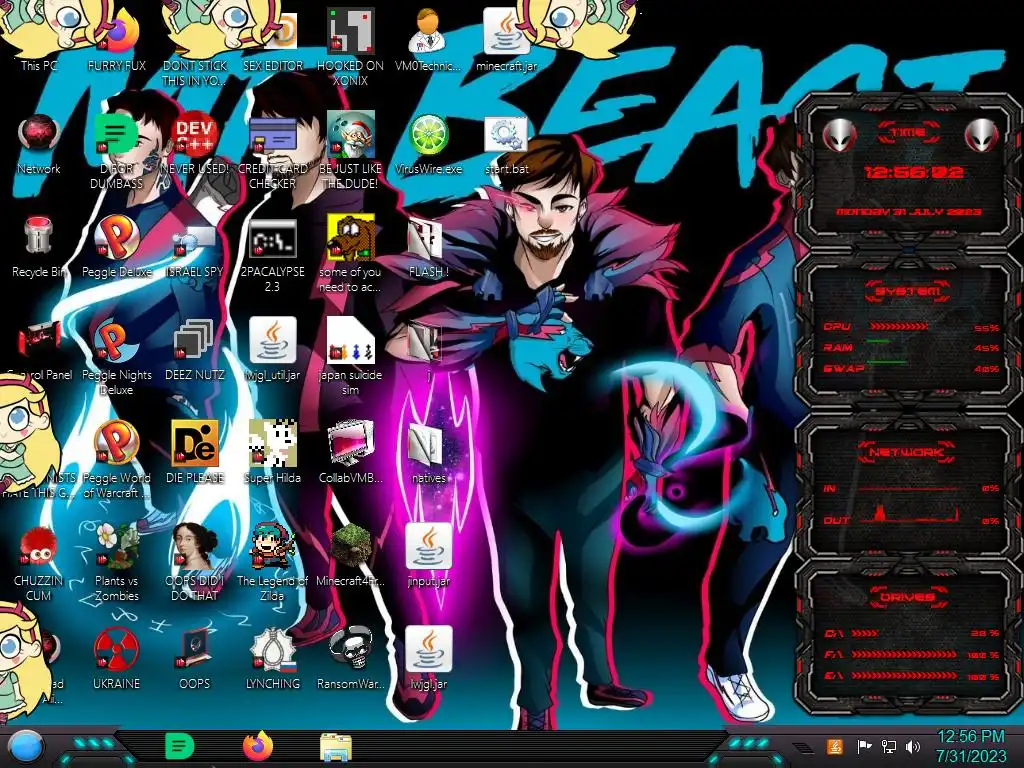Open File Explorer from the taskbar

tap(336, 748)
